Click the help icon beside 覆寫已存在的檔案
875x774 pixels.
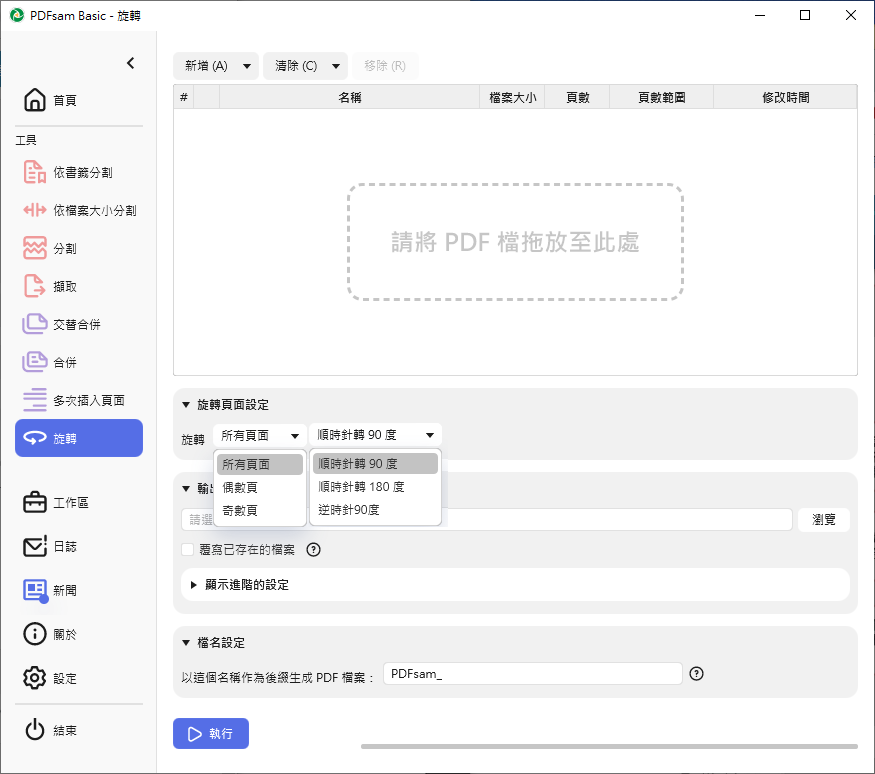[x=314, y=550]
